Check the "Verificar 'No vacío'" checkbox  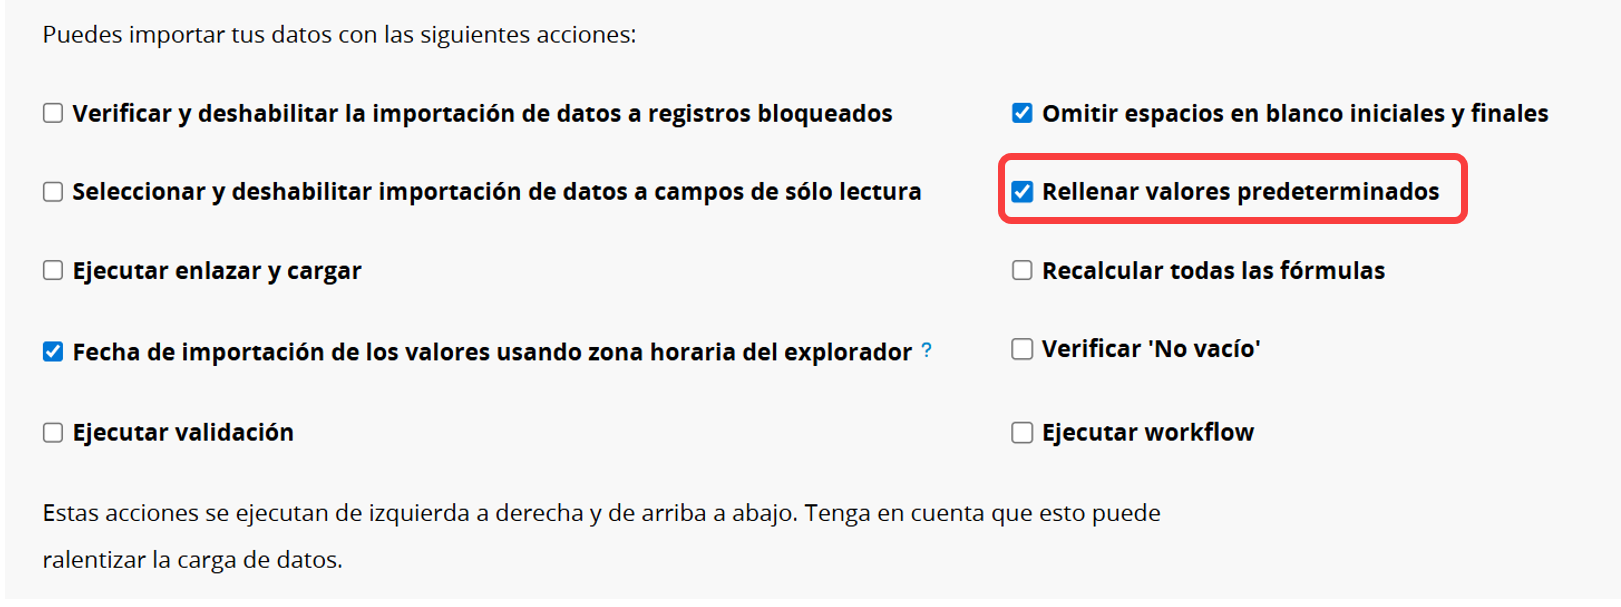[1022, 349]
